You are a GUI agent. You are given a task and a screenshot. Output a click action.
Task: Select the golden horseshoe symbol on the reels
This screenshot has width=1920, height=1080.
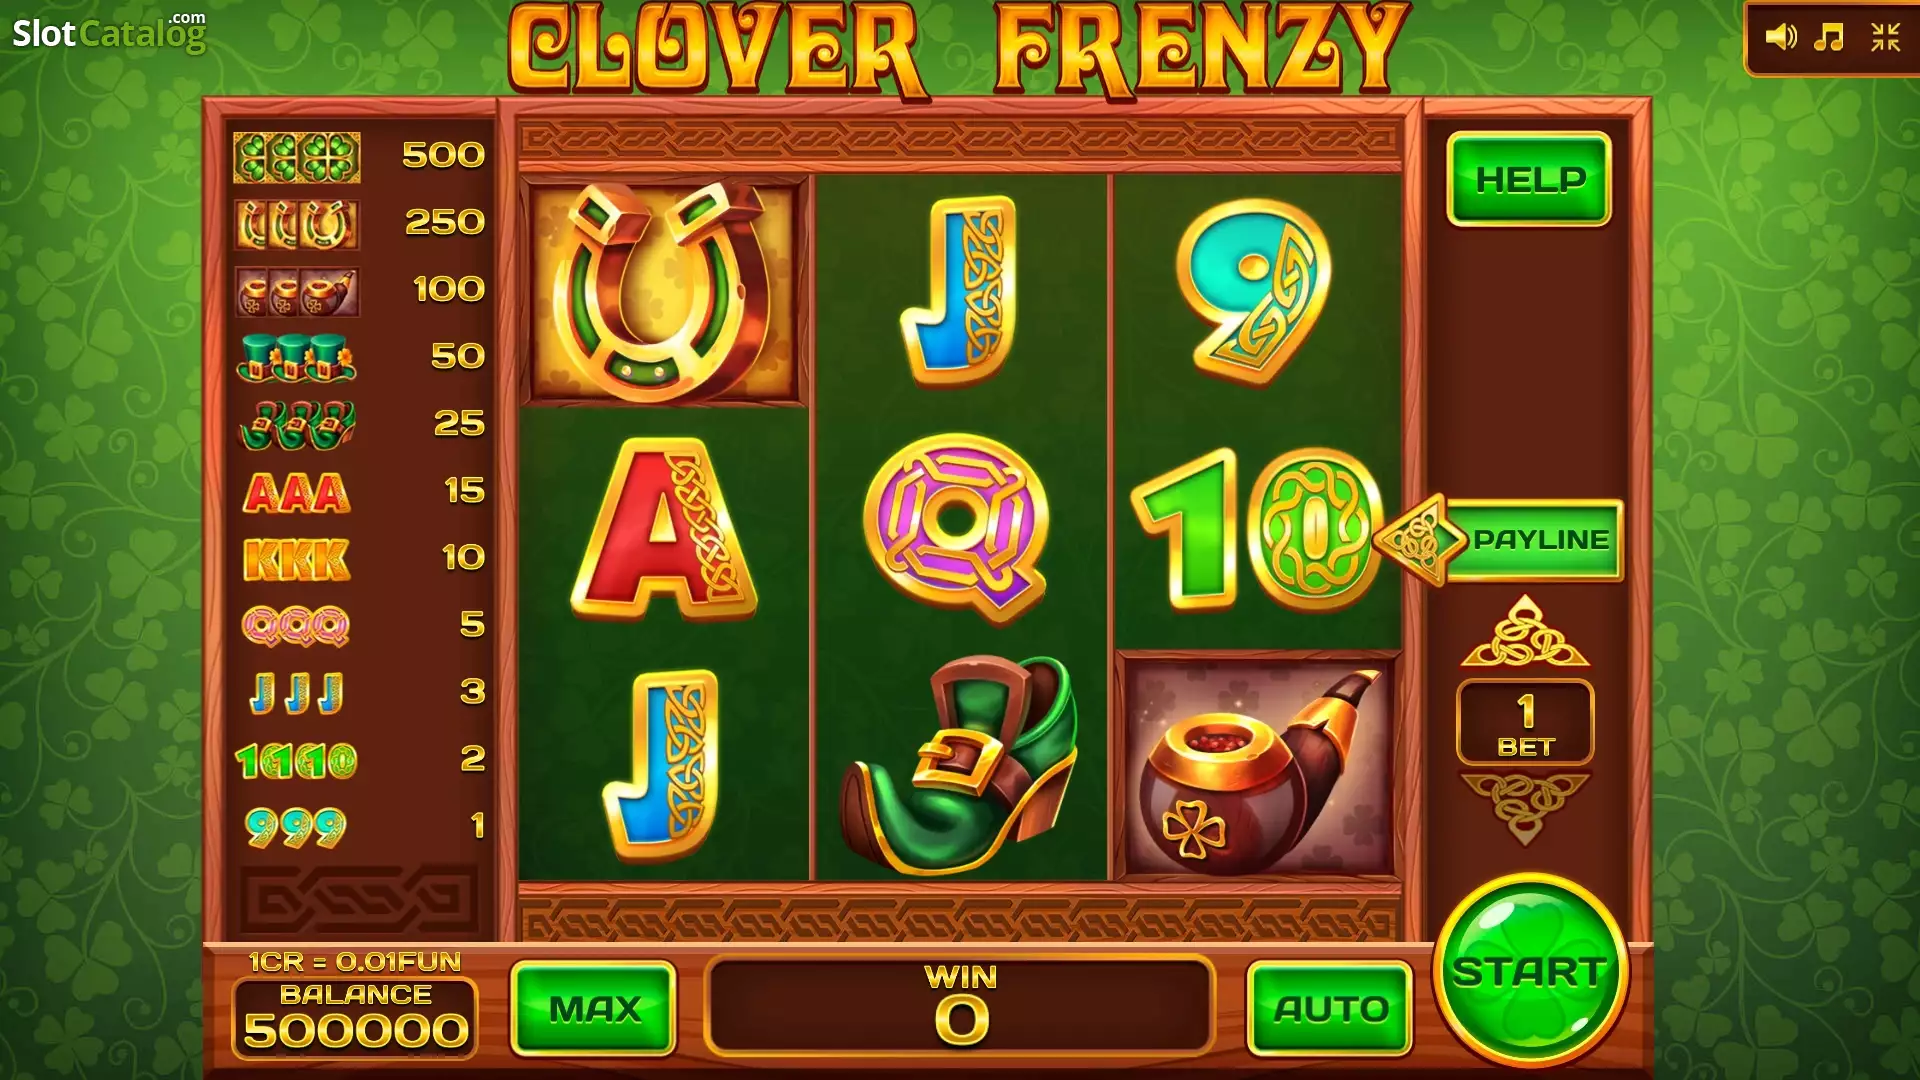664,291
